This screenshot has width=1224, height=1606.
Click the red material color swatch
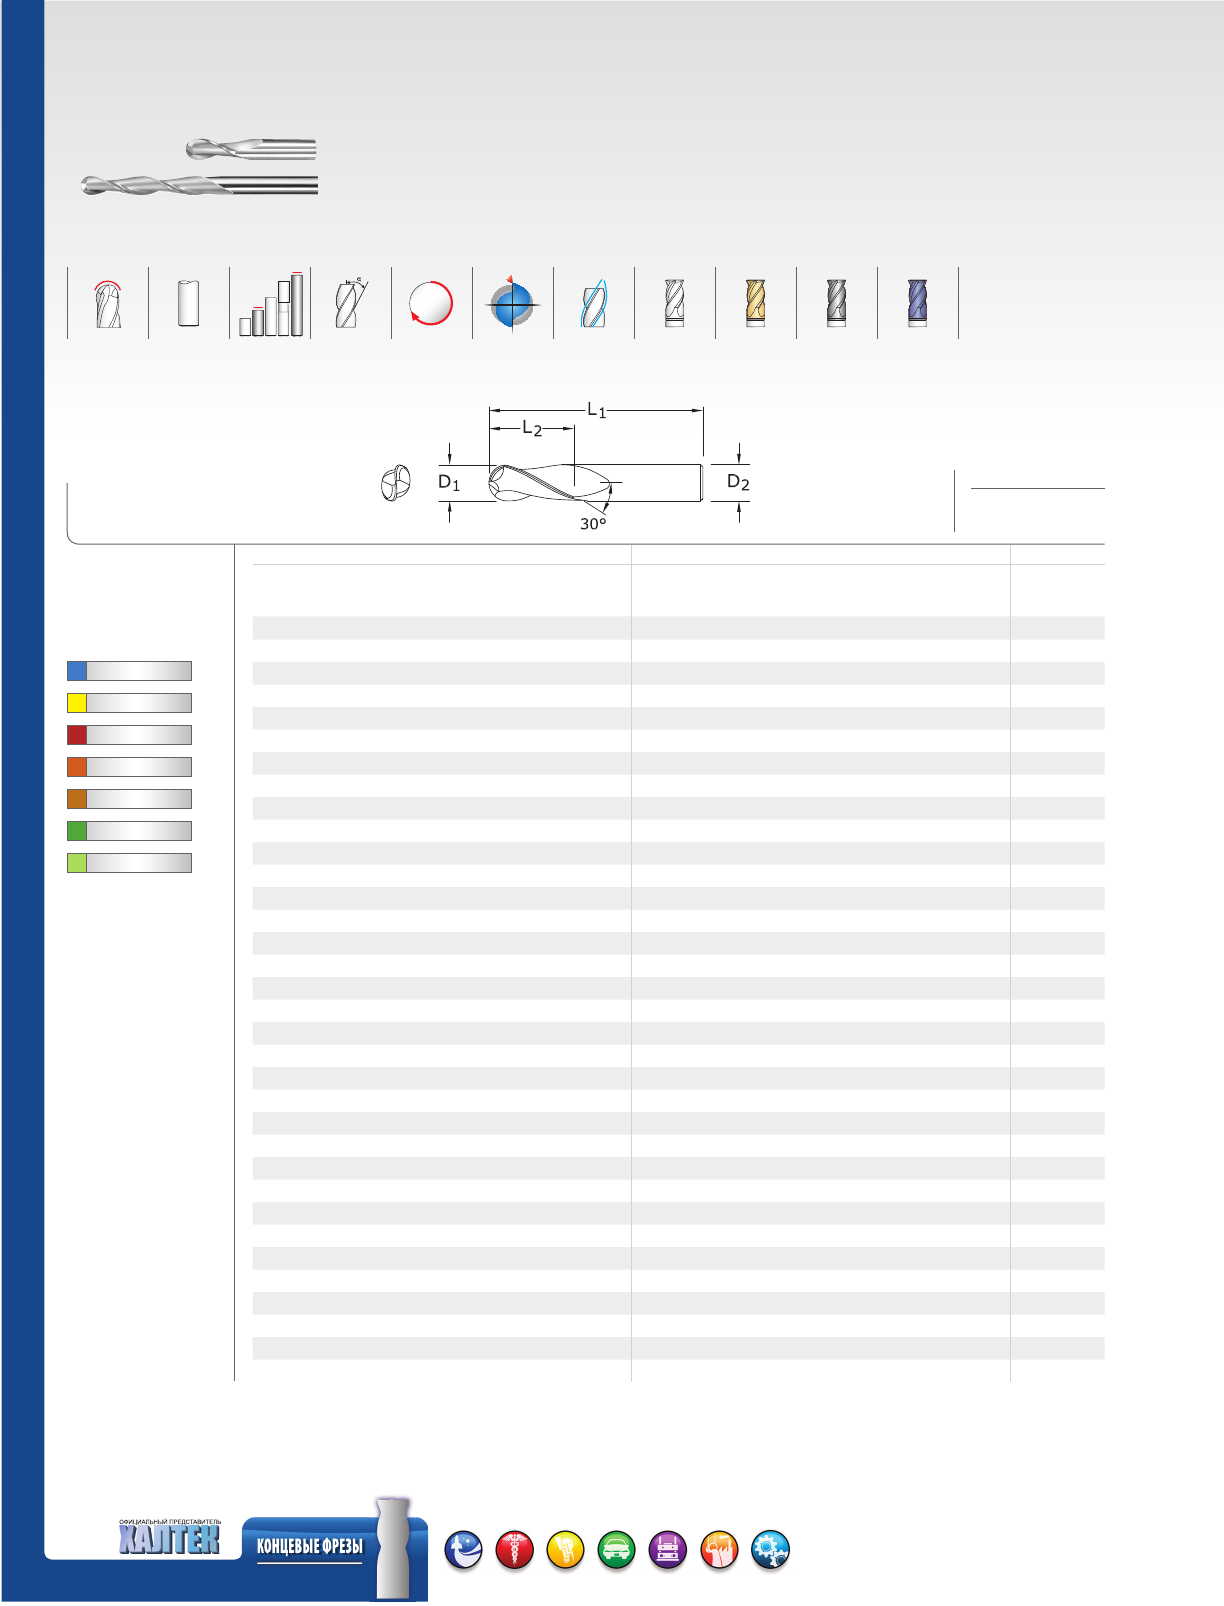[77, 735]
